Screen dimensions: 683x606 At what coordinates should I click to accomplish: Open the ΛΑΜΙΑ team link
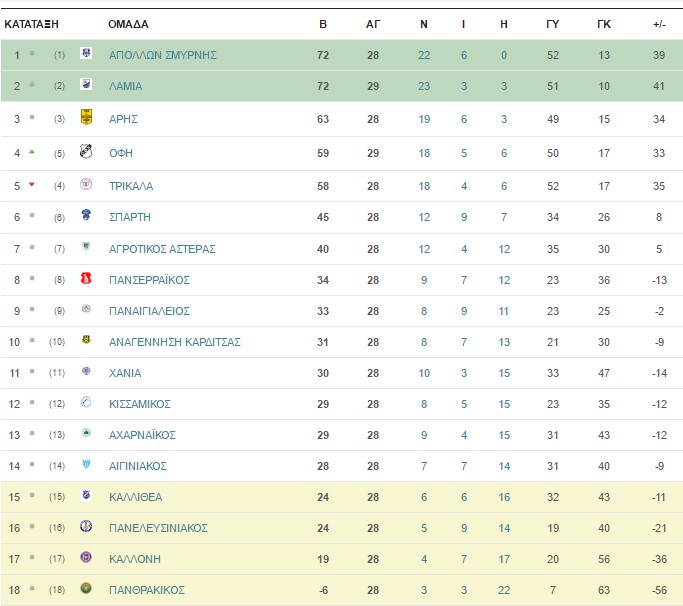[125, 86]
